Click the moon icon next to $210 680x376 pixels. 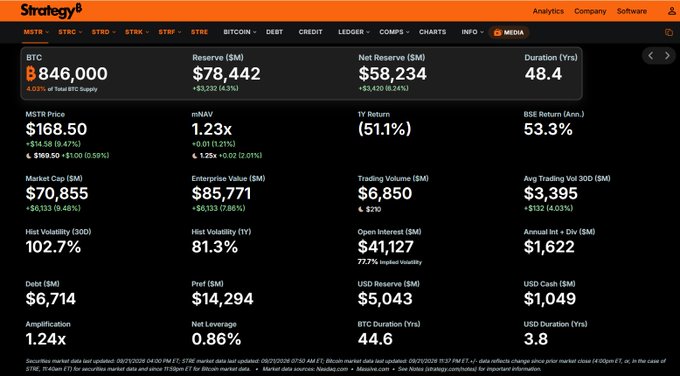click(x=361, y=209)
